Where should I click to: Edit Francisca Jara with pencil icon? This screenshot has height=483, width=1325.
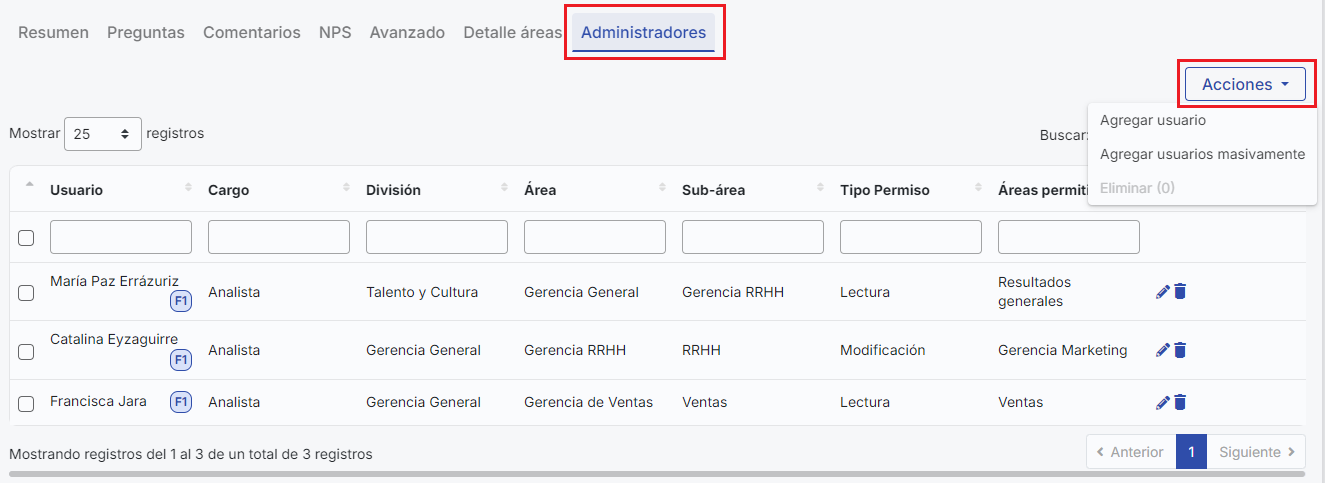(x=1162, y=402)
